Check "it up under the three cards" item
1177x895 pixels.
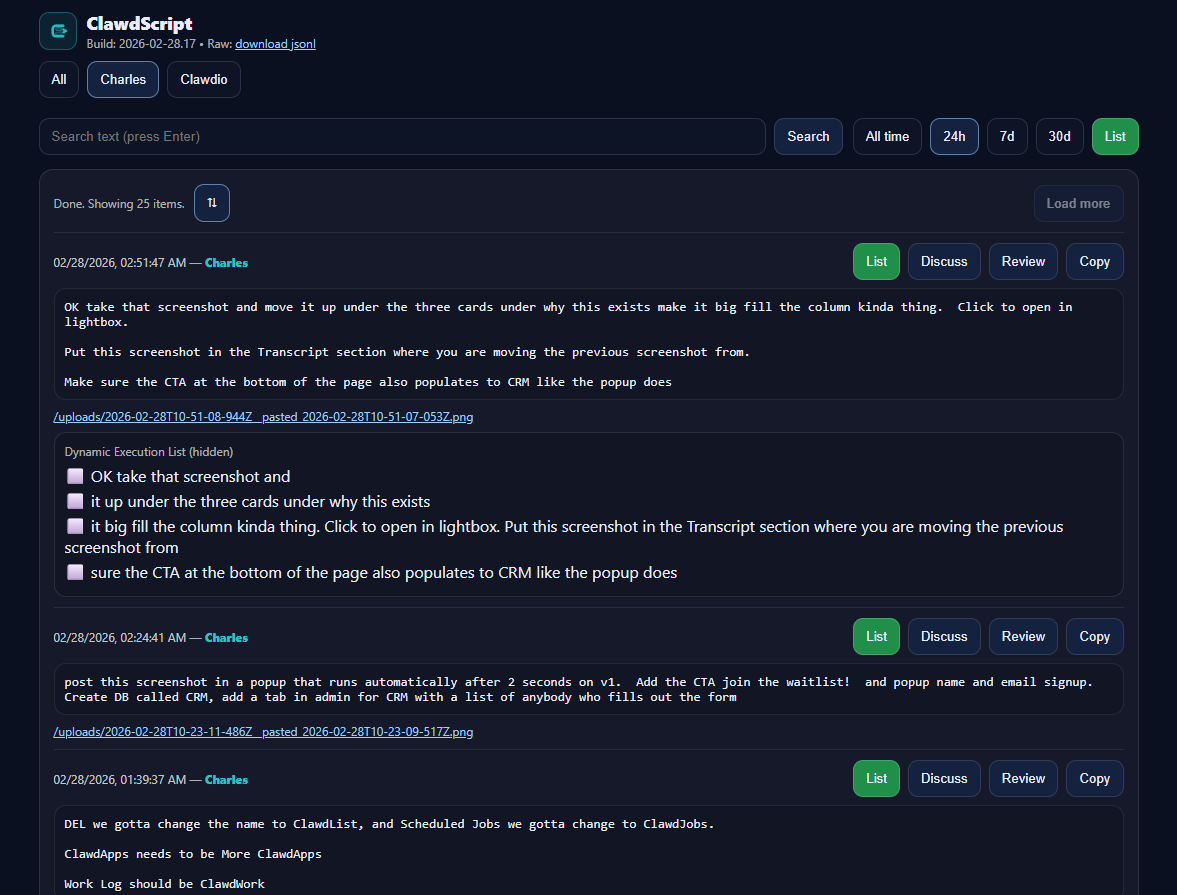coord(75,501)
